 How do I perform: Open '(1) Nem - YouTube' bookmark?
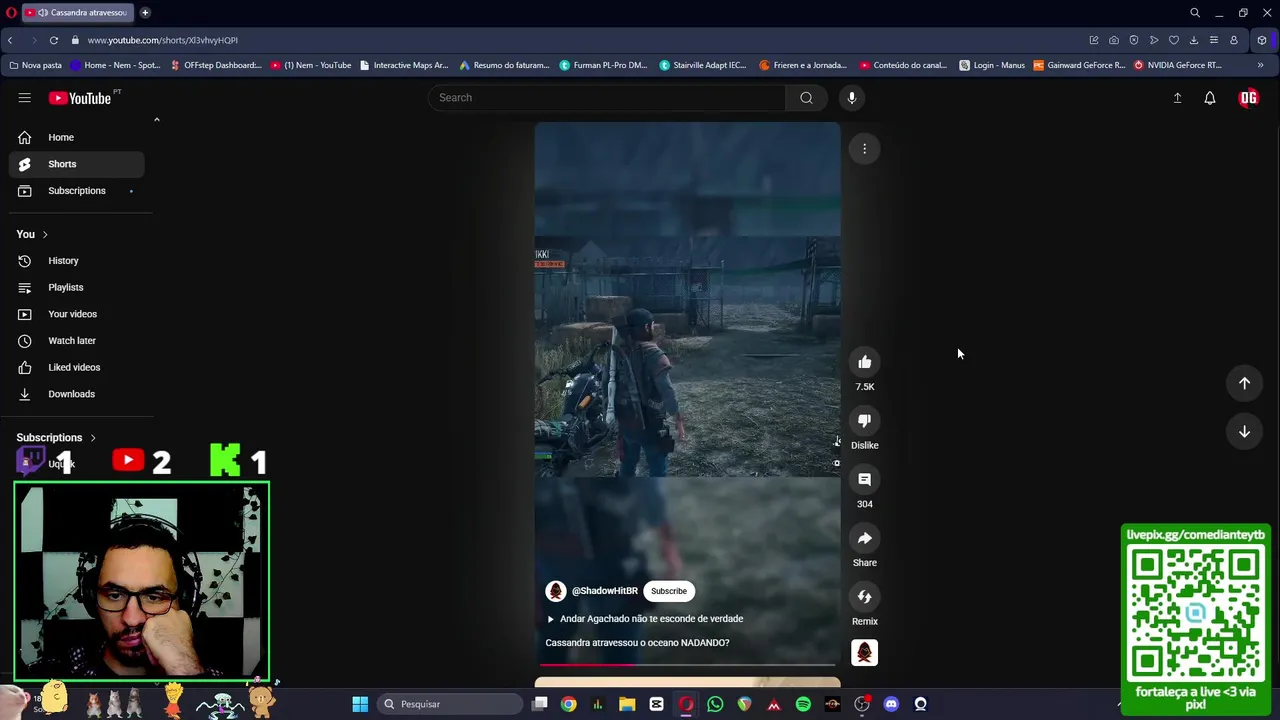[311, 65]
